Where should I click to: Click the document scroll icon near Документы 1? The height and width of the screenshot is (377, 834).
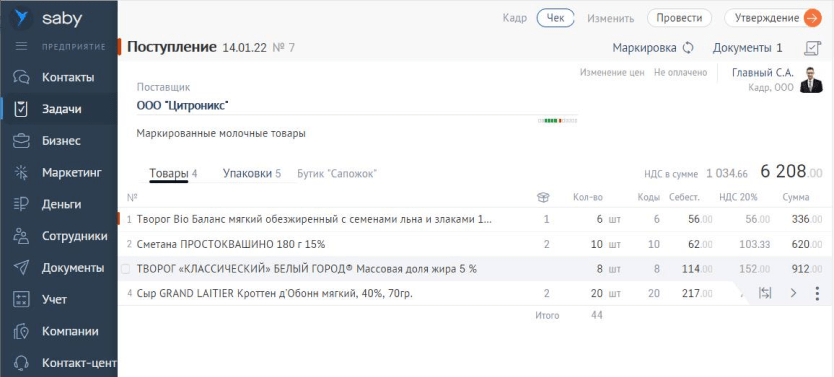click(812, 48)
